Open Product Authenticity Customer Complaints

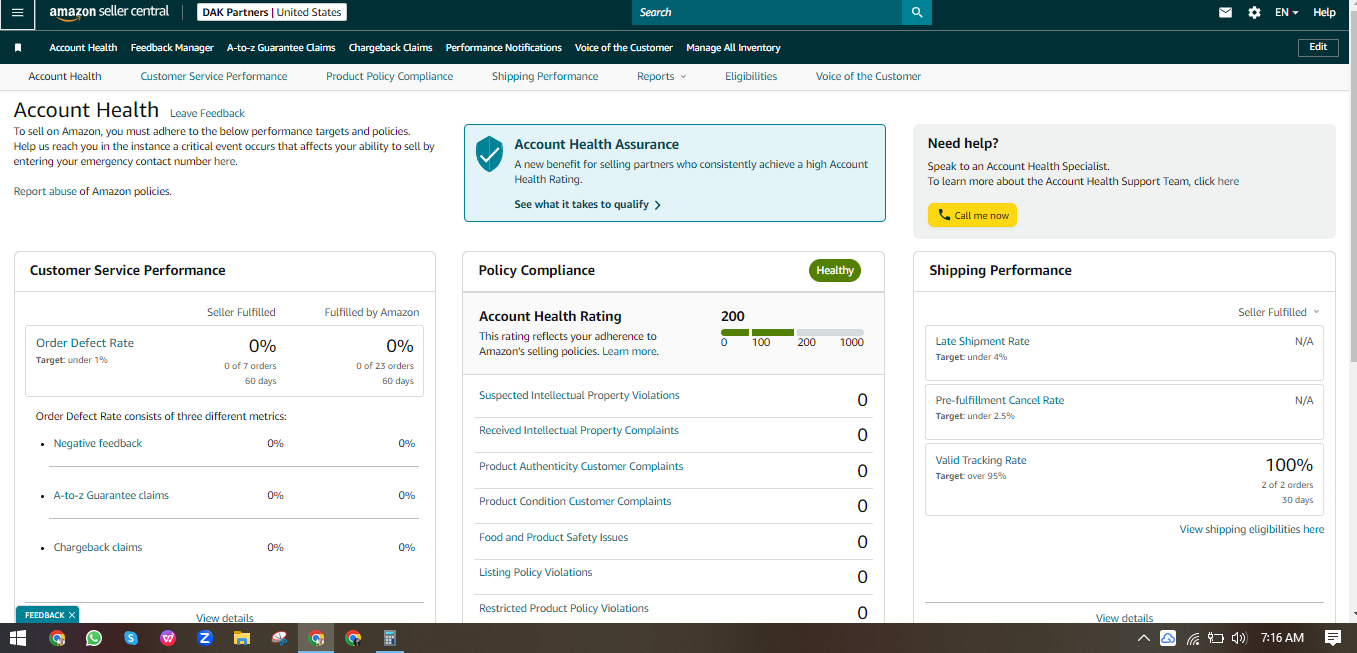pyautogui.click(x=581, y=466)
